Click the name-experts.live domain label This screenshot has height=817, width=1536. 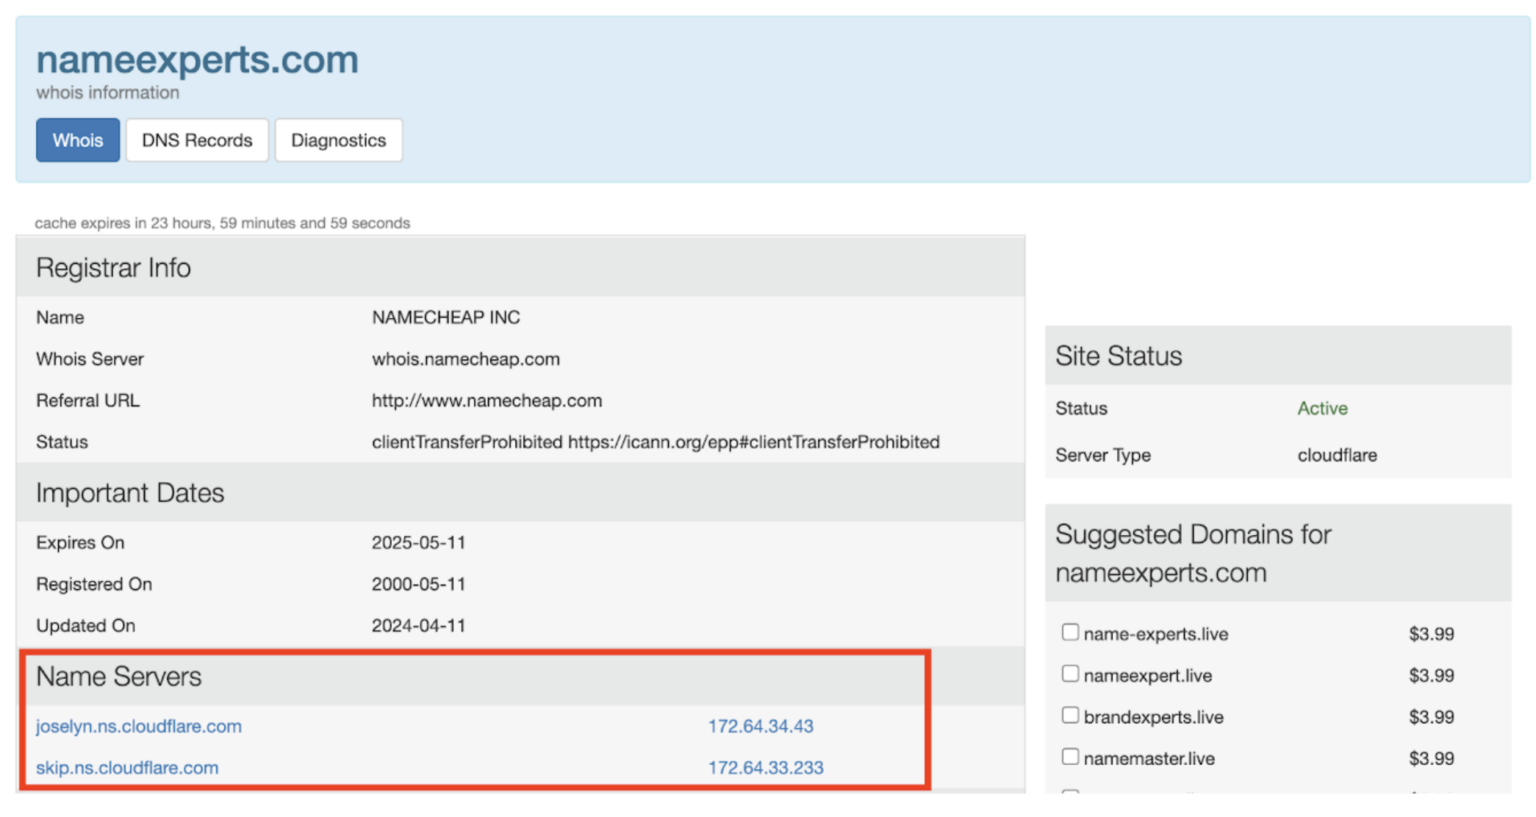pyautogui.click(x=1156, y=634)
